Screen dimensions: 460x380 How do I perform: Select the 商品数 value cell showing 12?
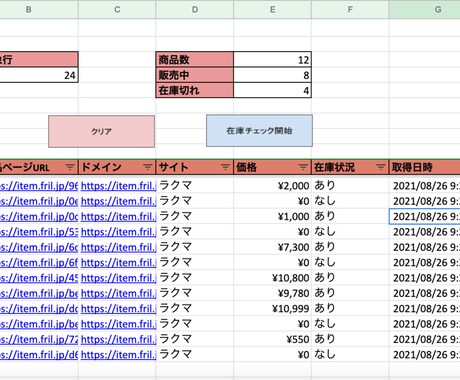click(x=272, y=60)
